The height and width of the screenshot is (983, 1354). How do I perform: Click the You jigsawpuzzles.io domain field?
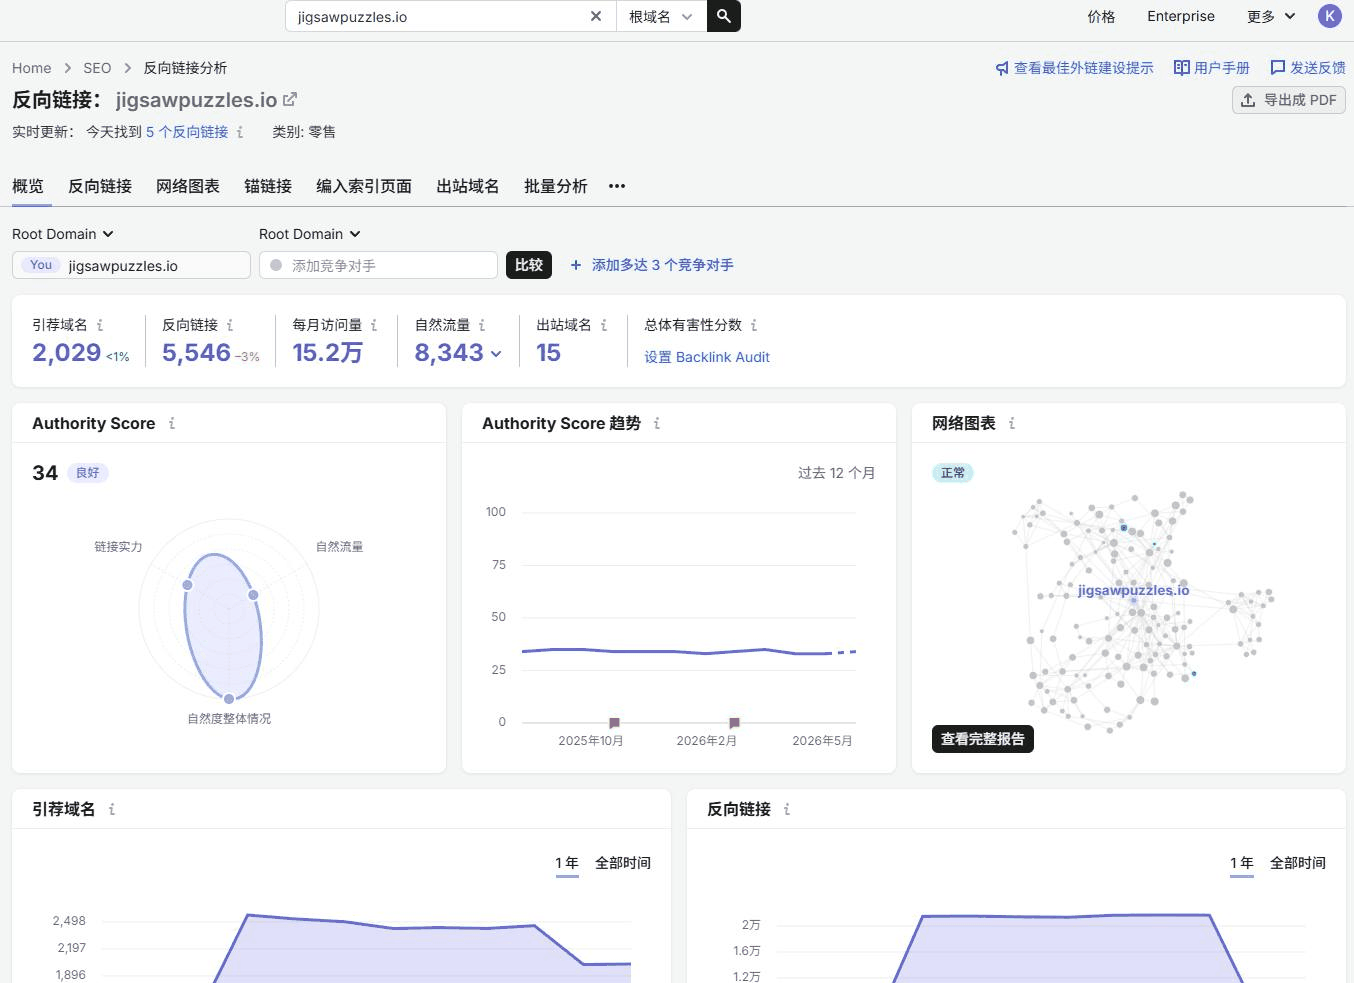tap(131, 265)
